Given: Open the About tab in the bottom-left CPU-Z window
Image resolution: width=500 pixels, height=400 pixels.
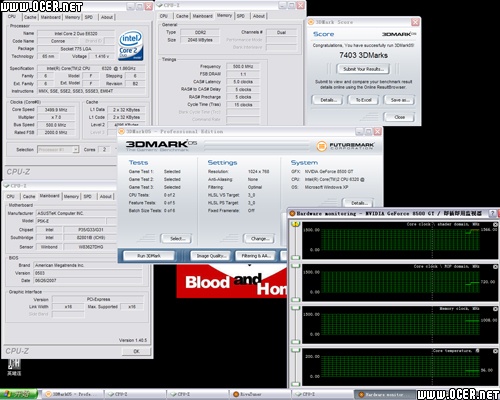Looking at the screenshot, I should (106, 197).
